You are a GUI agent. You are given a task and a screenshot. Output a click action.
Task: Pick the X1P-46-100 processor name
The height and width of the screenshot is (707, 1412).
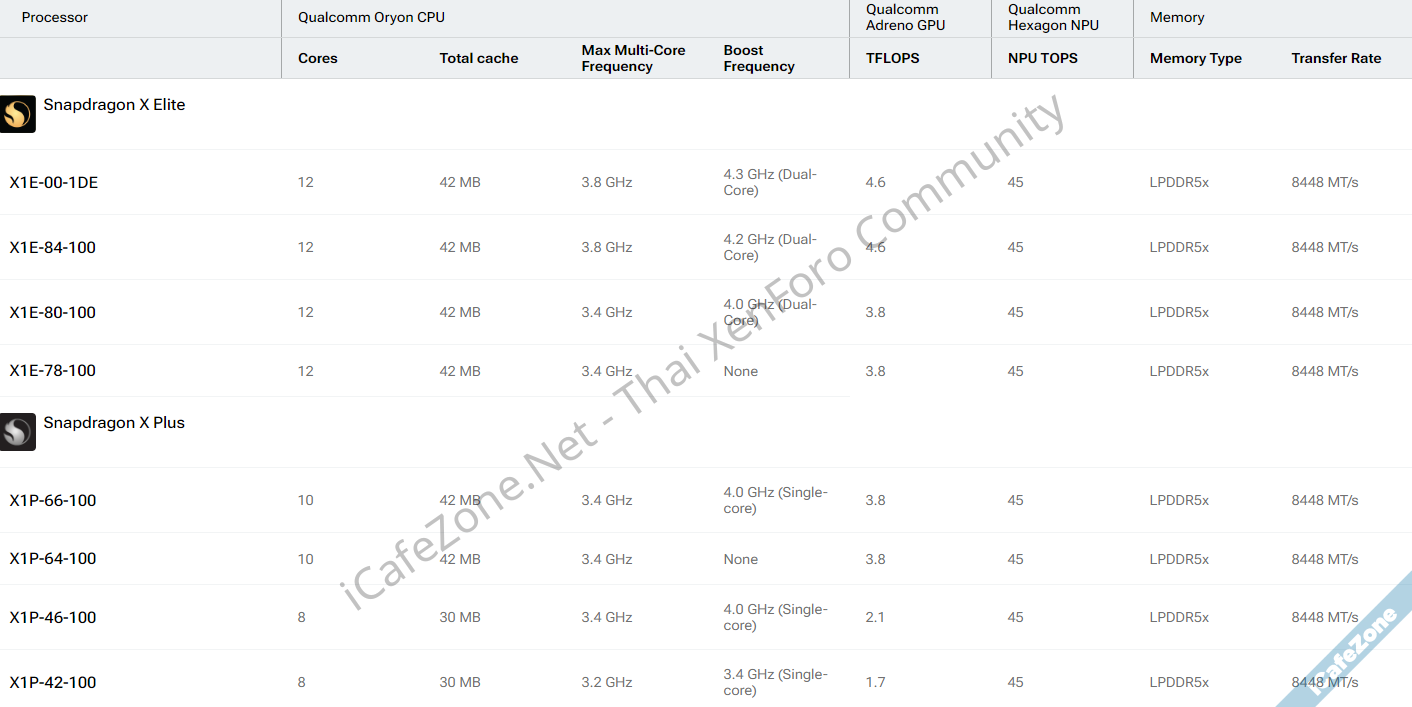point(53,617)
